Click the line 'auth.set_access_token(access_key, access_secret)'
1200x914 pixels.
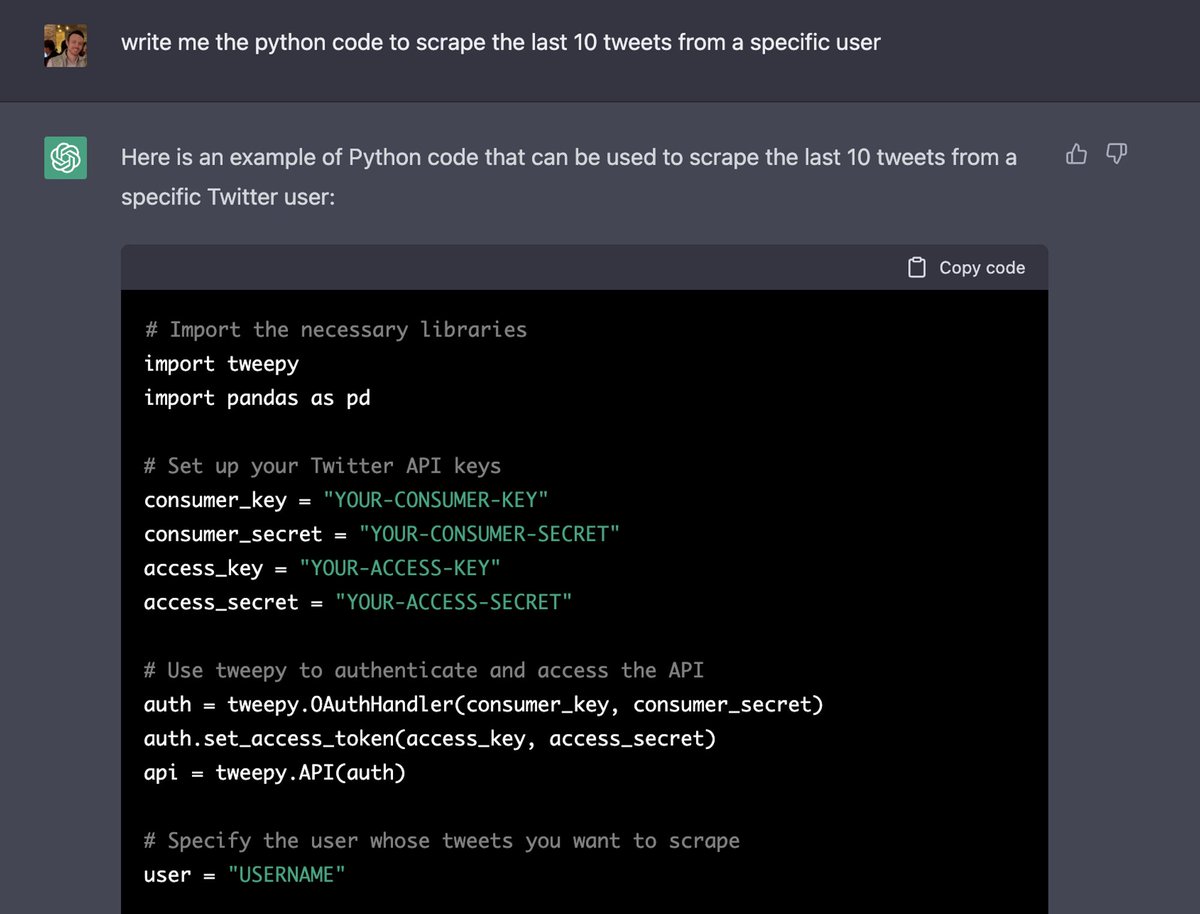pyautogui.click(x=429, y=738)
